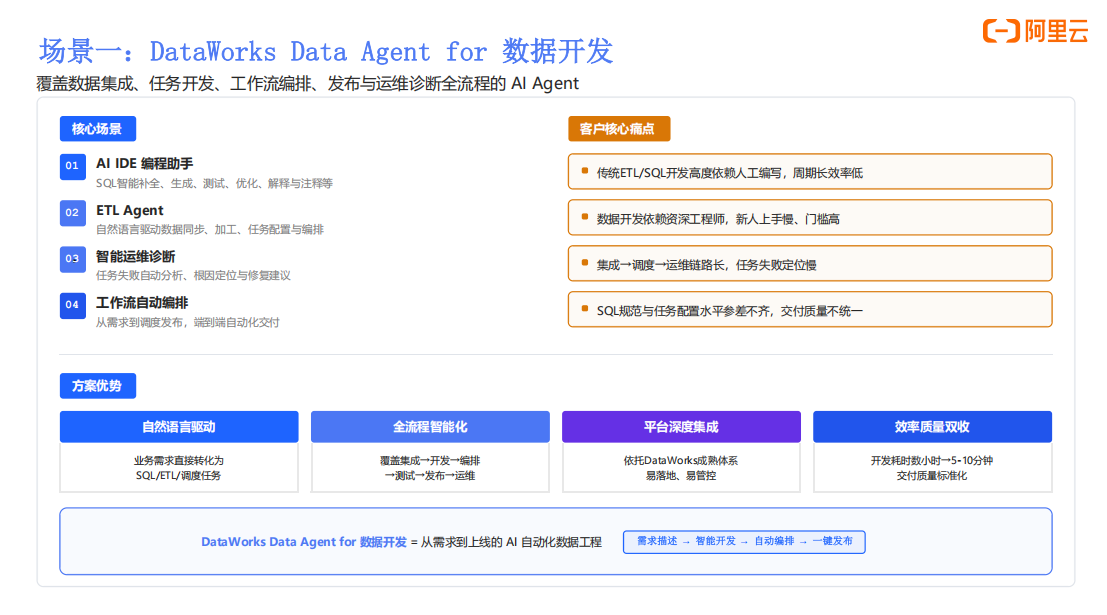Screen dimensions: 1107x615
Task: Click the heading 工作流自动编排
Action: click(142, 303)
